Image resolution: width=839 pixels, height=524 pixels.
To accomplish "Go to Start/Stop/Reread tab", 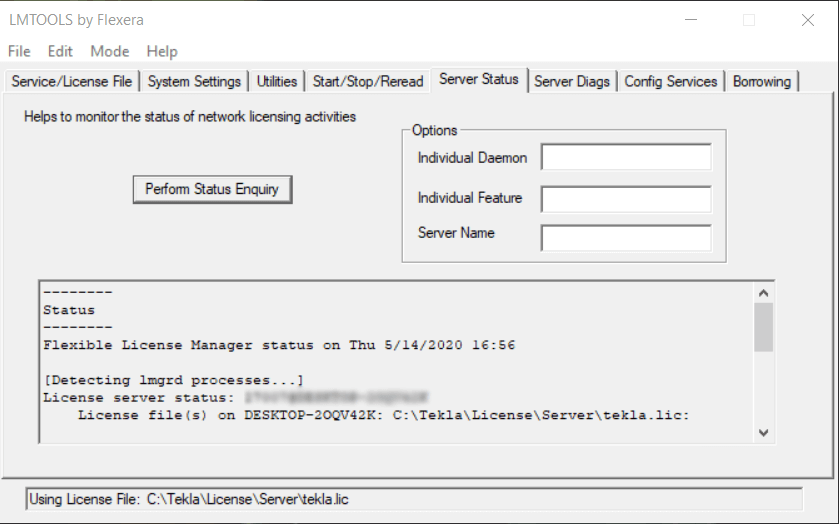I will [x=368, y=81].
